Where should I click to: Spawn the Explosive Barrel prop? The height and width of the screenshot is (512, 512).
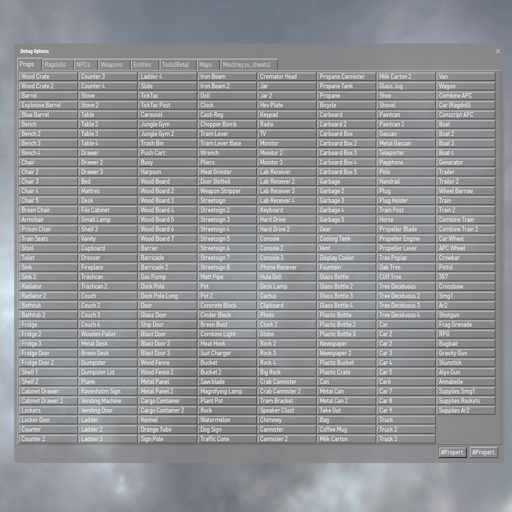[x=48, y=105]
